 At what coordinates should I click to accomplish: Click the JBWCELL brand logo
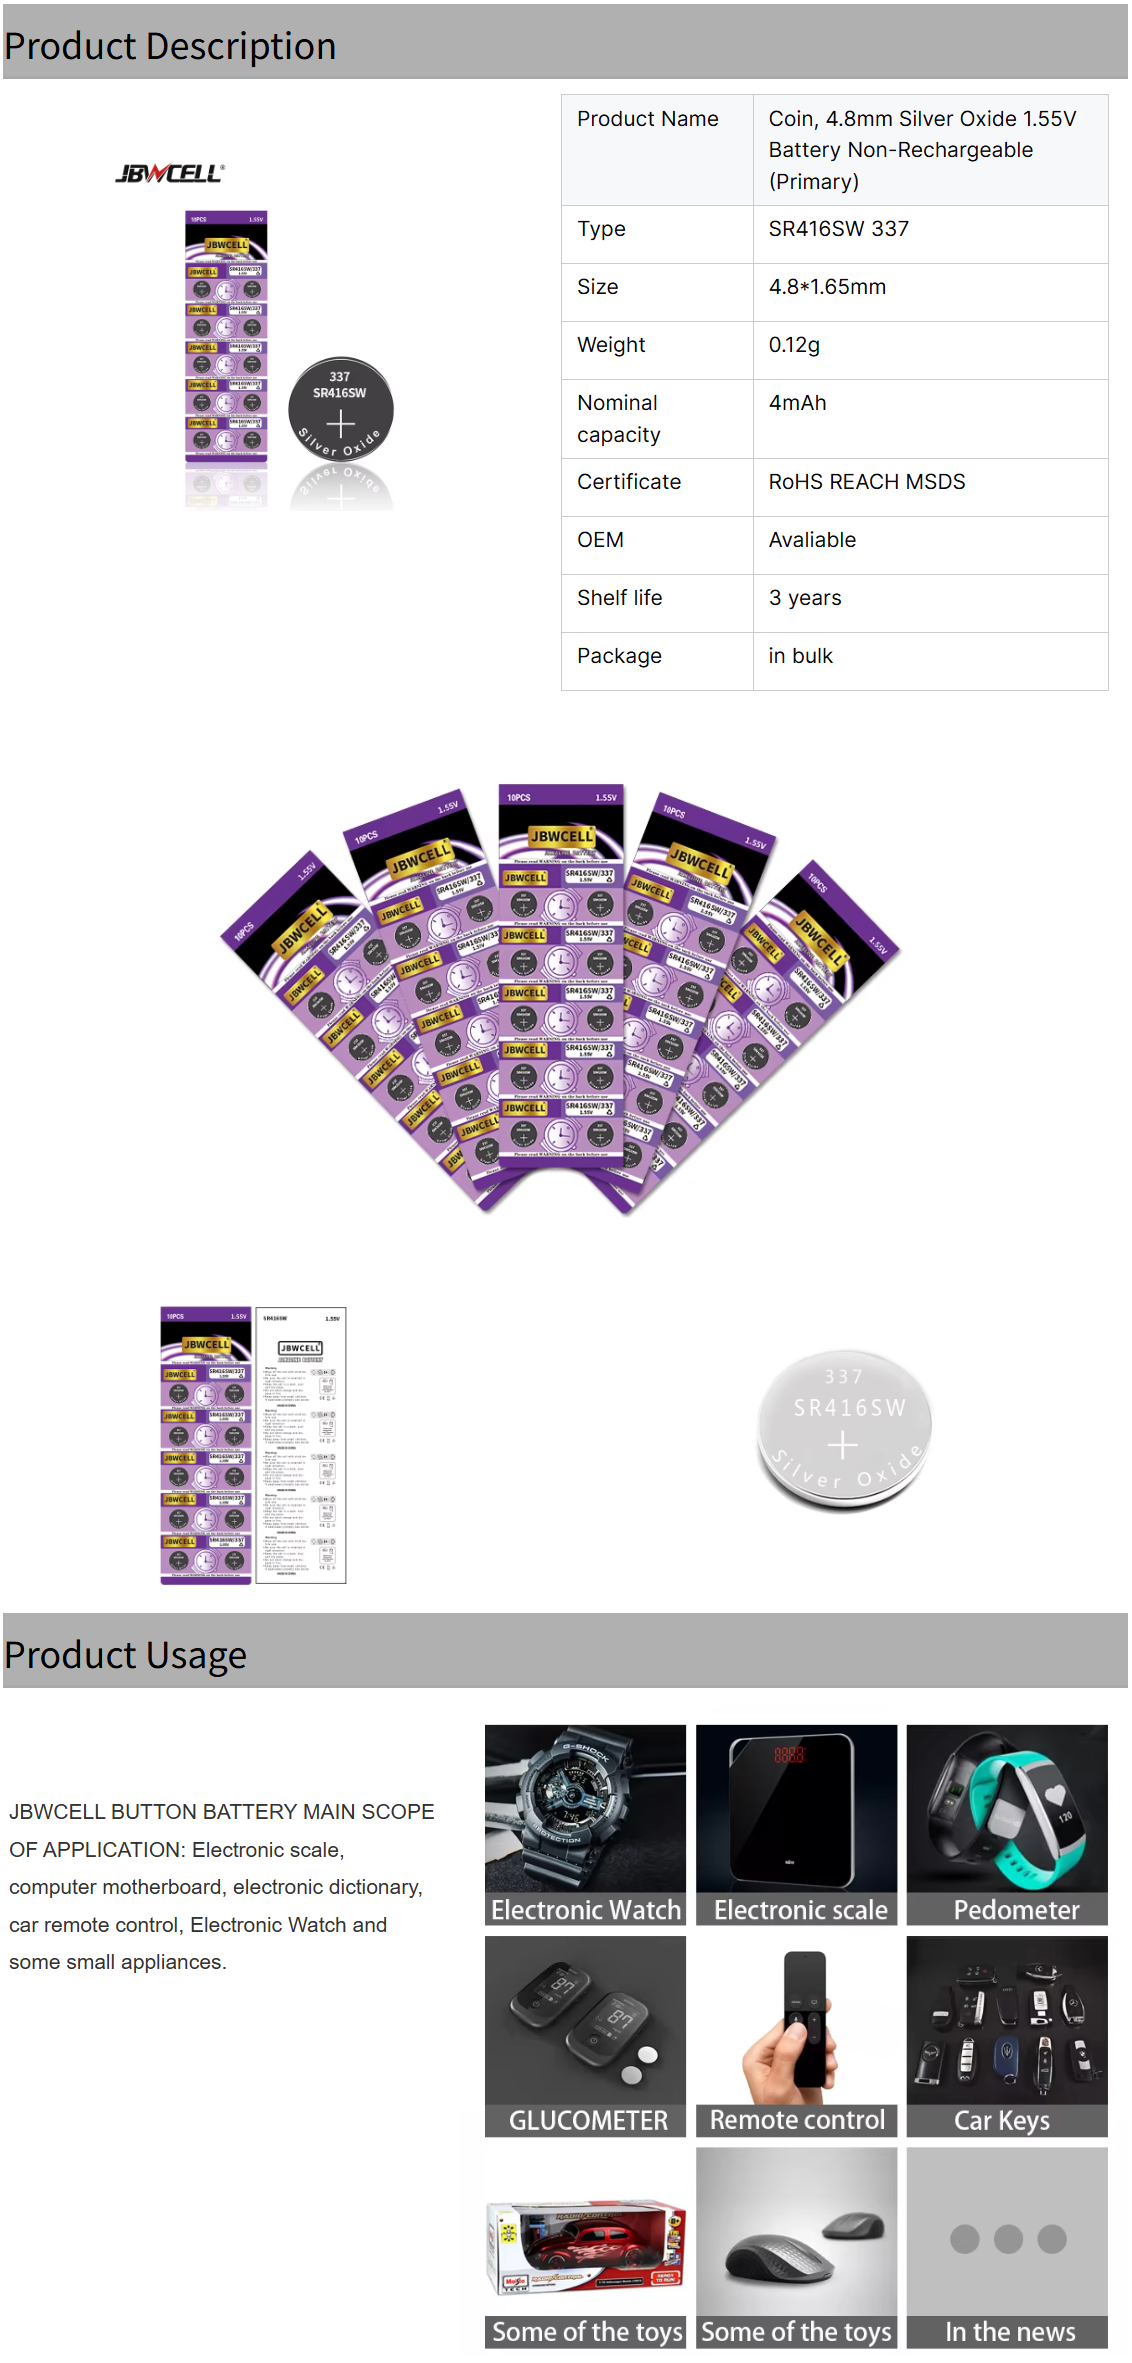pos(170,173)
